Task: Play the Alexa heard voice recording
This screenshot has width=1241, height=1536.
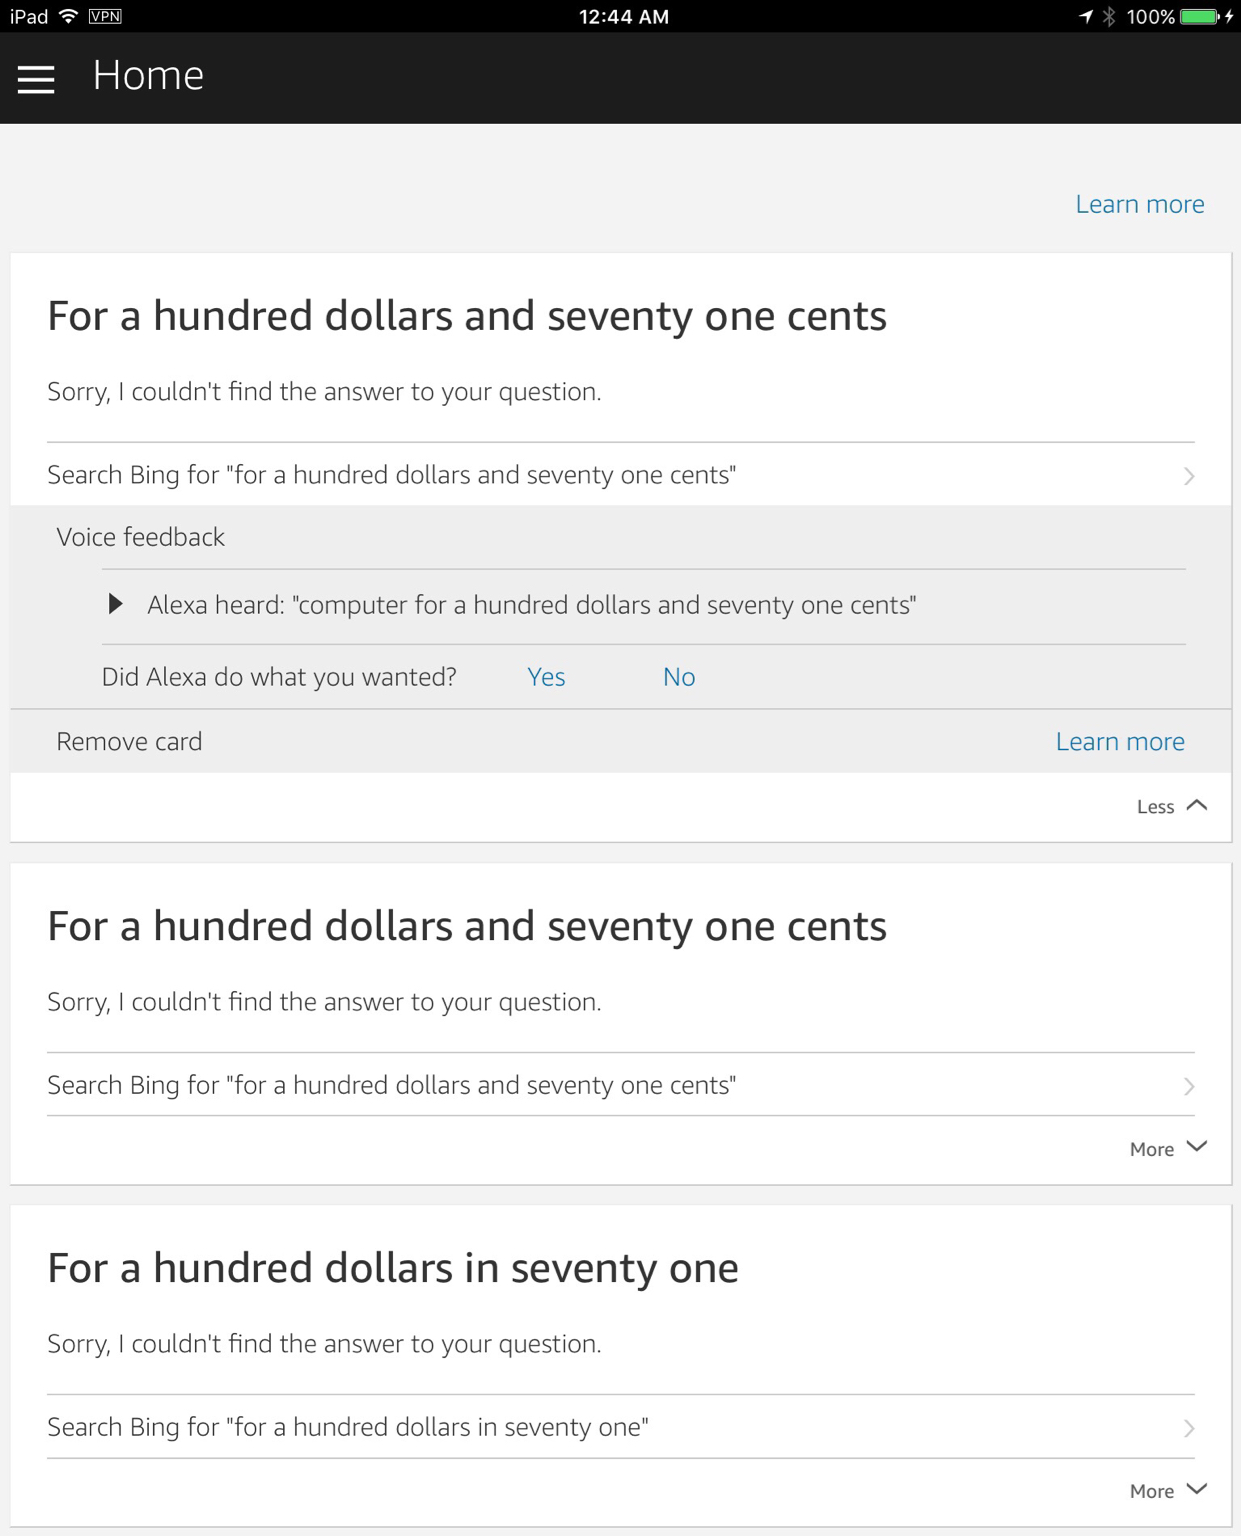Action: point(116,604)
